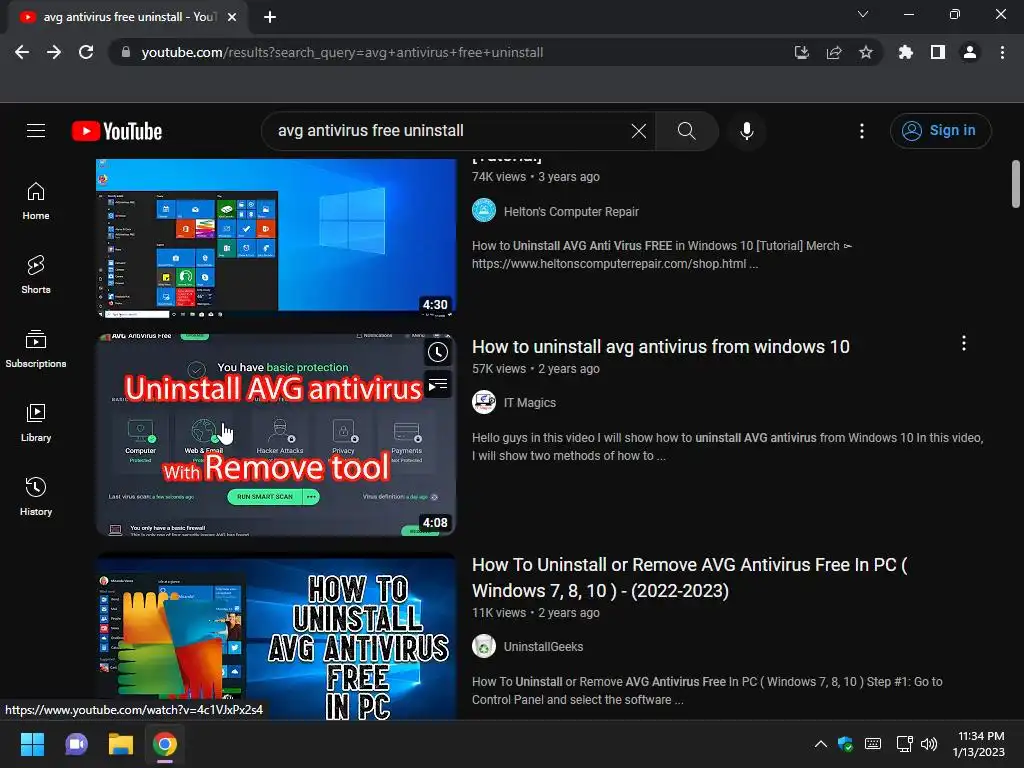The width and height of the screenshot is (1024, 768).
Task: Click the browser address bar URL
Action: (342, 52)
